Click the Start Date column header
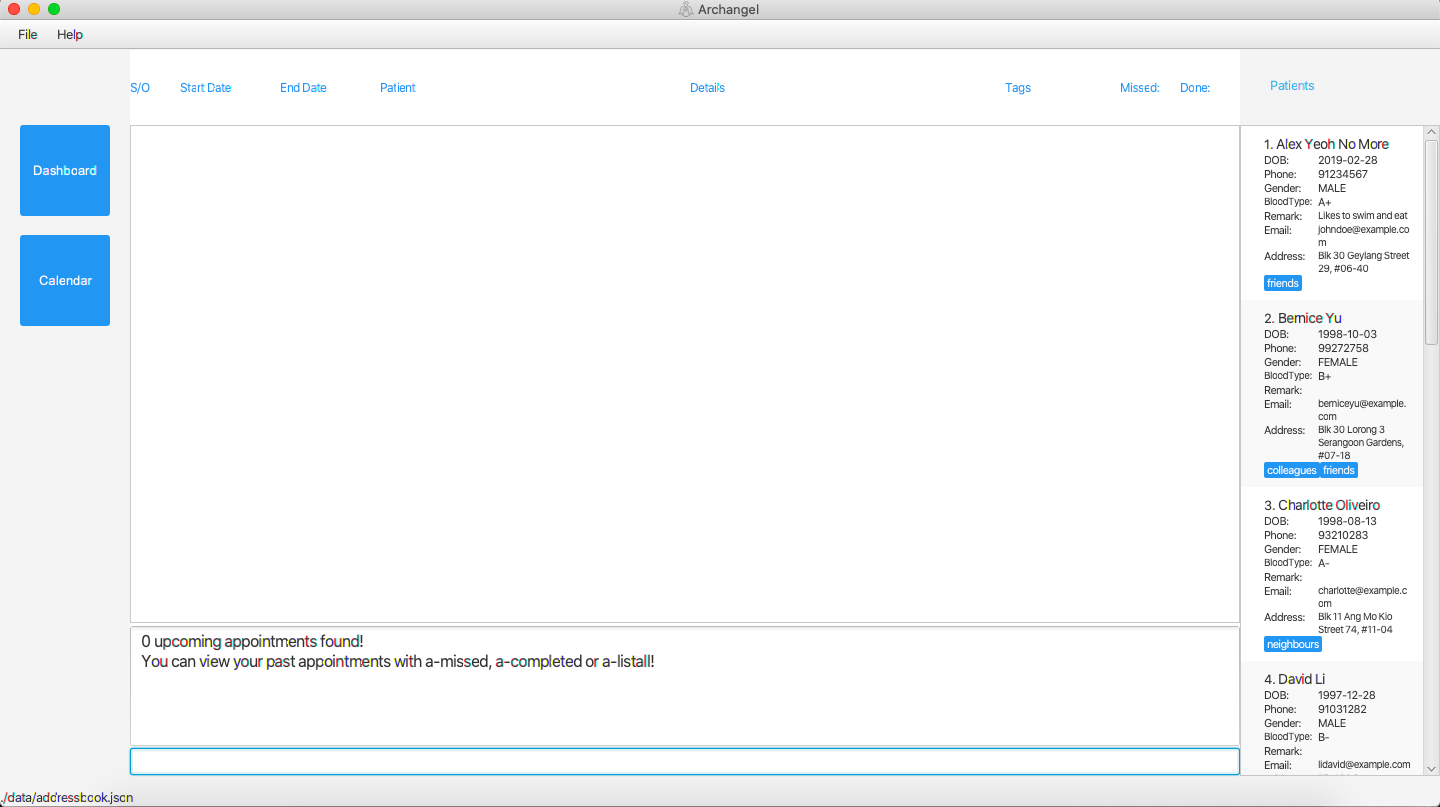The height and width of the screenshot is (807, 1440). pos(205,88)
